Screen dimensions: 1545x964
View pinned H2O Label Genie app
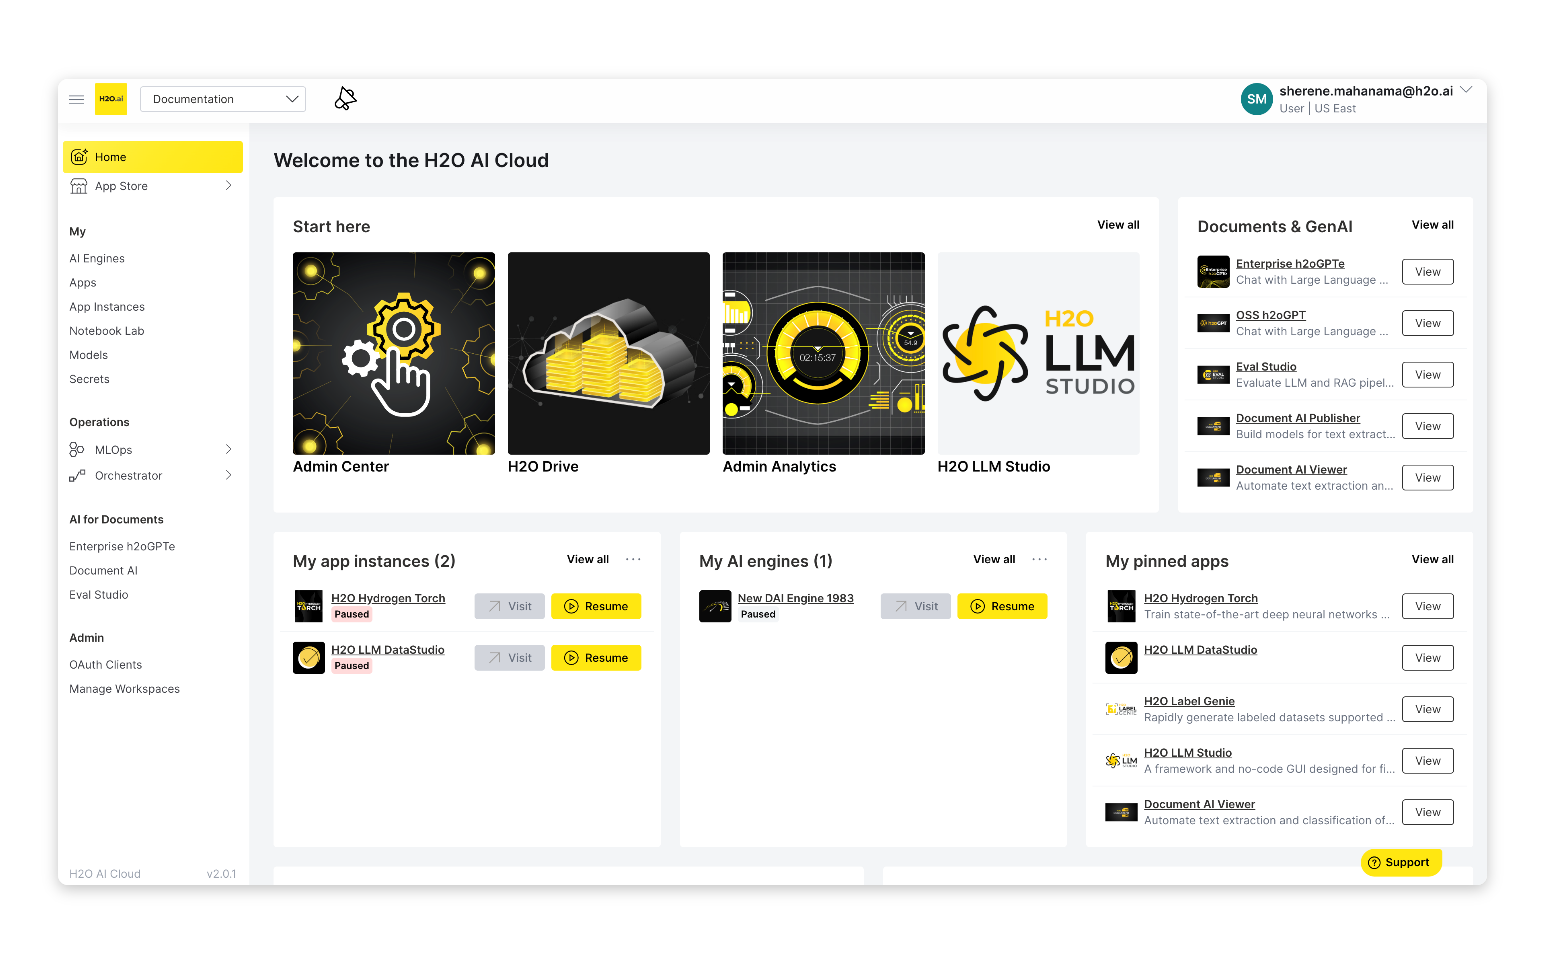pyautogui.click(x=1428, y=709)
